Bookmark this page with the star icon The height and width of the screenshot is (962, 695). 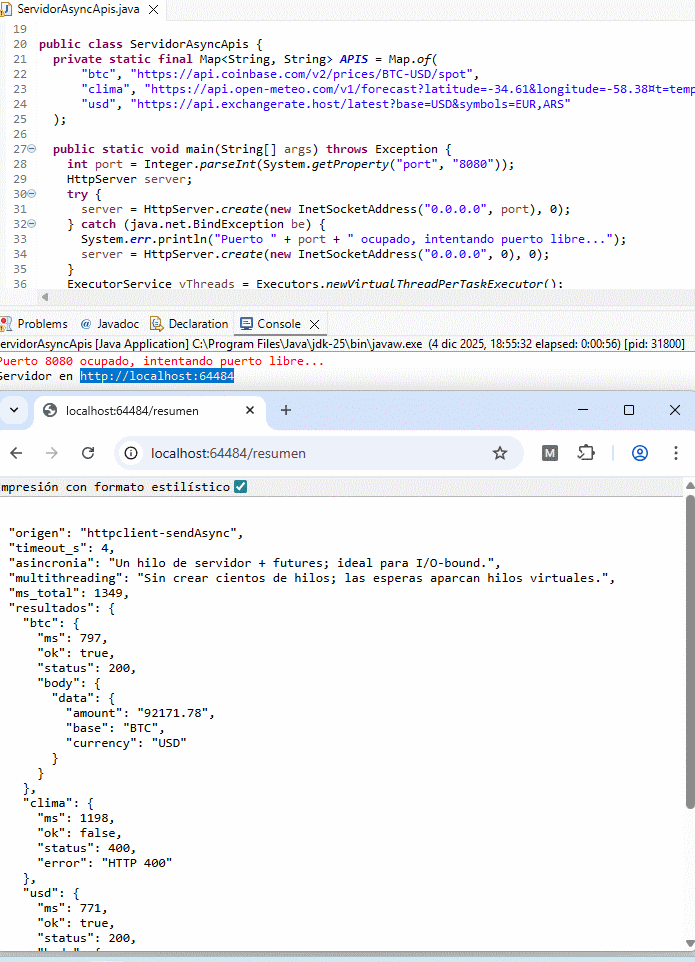500,453
